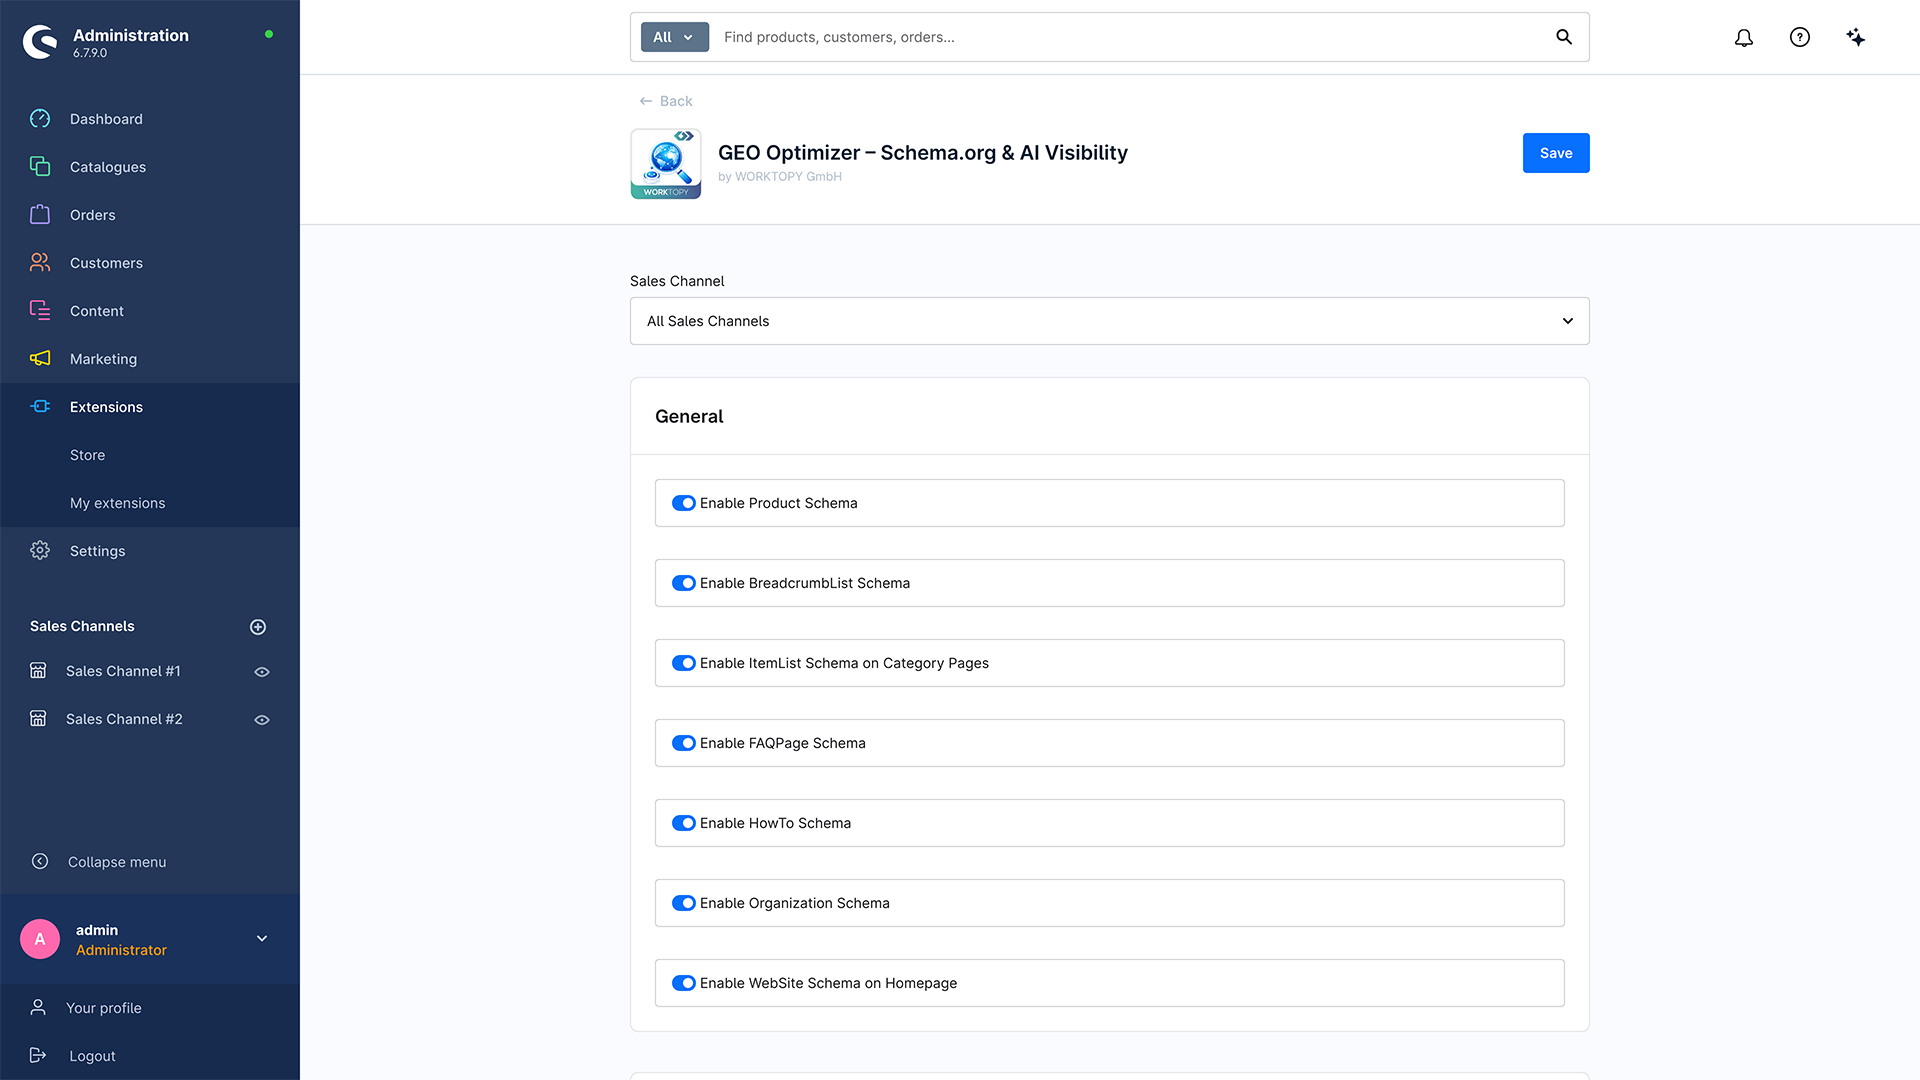Screen dimensions: 1920x1080
Task: Toggle Enable HowTo Schema switch
Action: 684,823
